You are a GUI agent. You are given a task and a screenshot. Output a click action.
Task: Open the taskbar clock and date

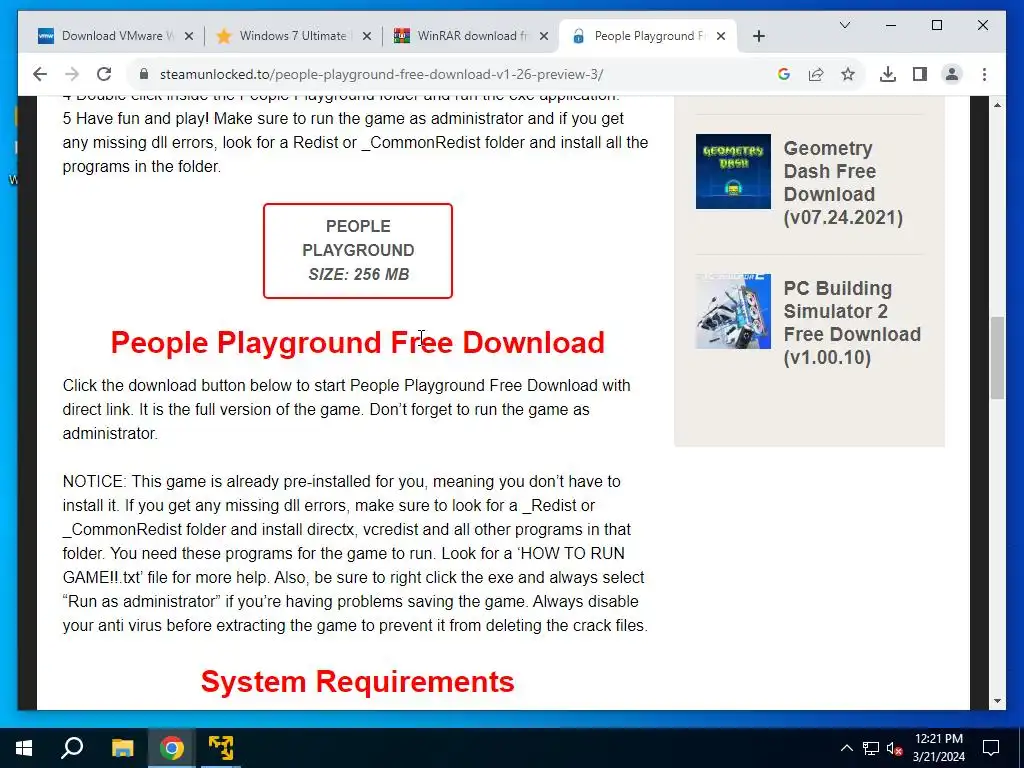pos(938,748)
